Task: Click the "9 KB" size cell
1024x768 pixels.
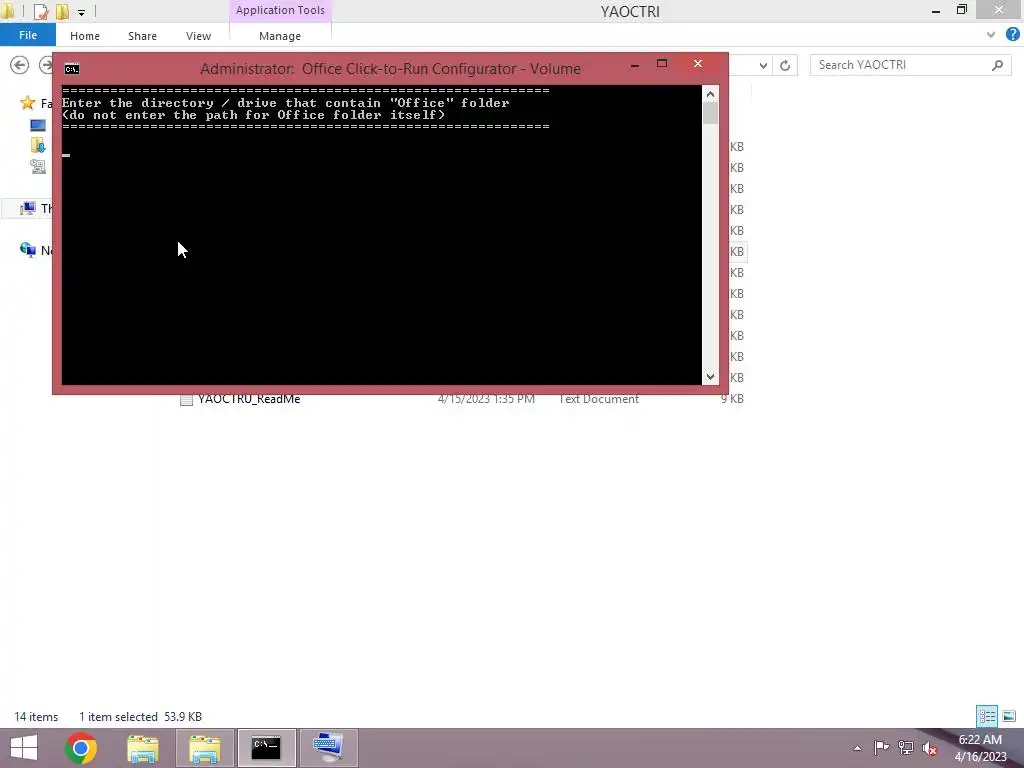Action: 732,399
